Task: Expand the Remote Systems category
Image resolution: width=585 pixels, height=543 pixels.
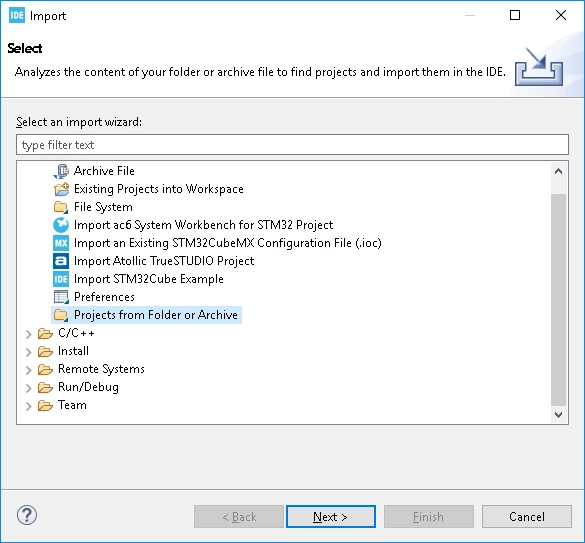Action: click(28, 369)
